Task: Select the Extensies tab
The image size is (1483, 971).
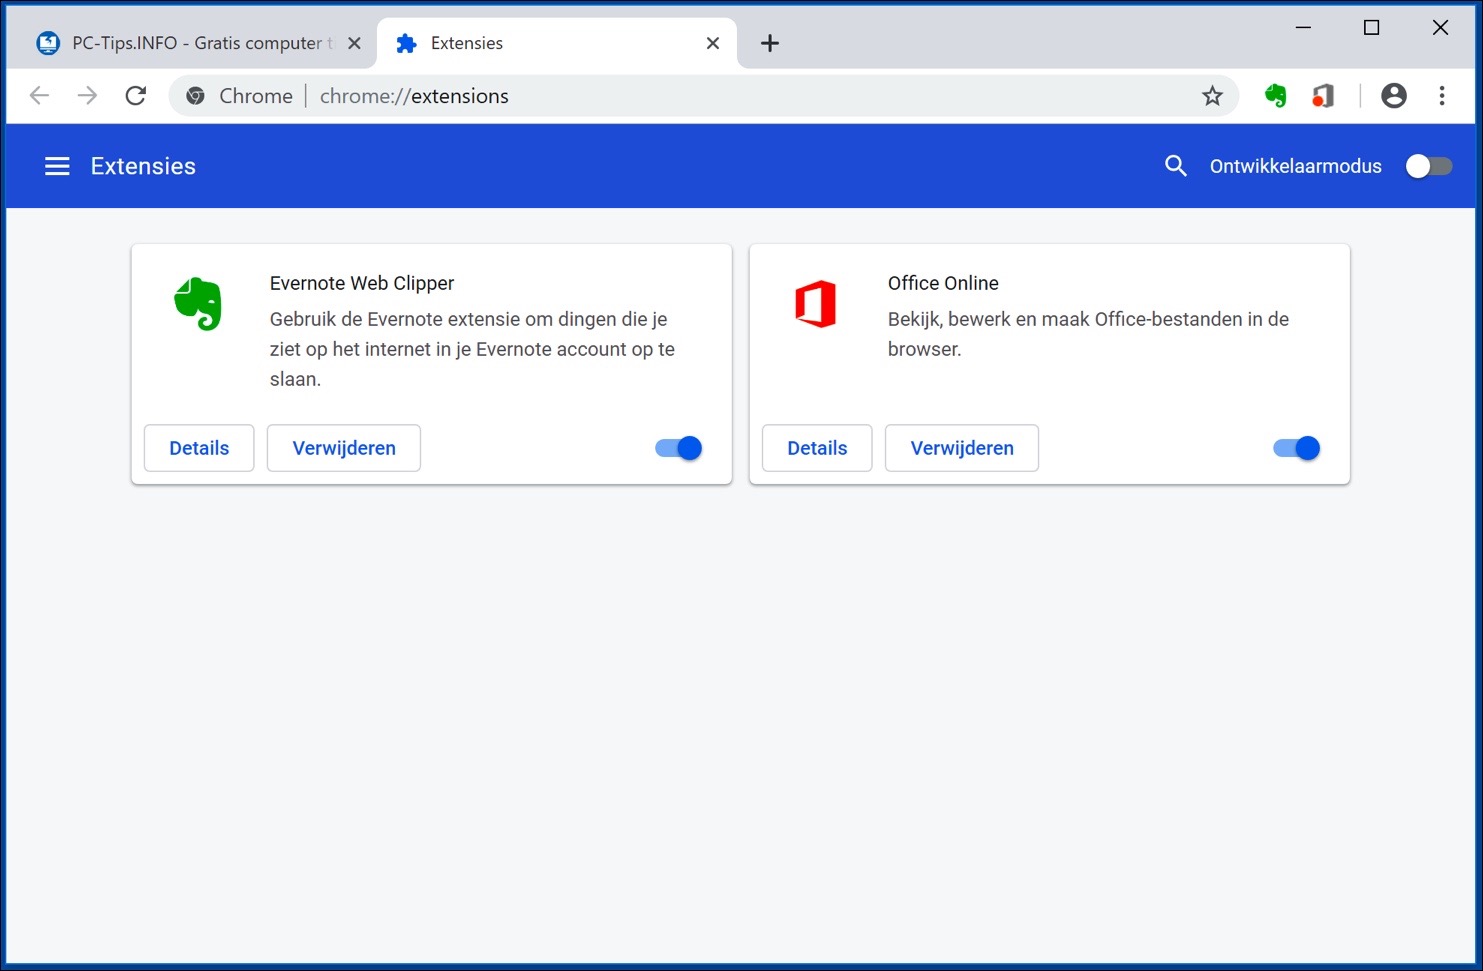Action: click(557, 43)
